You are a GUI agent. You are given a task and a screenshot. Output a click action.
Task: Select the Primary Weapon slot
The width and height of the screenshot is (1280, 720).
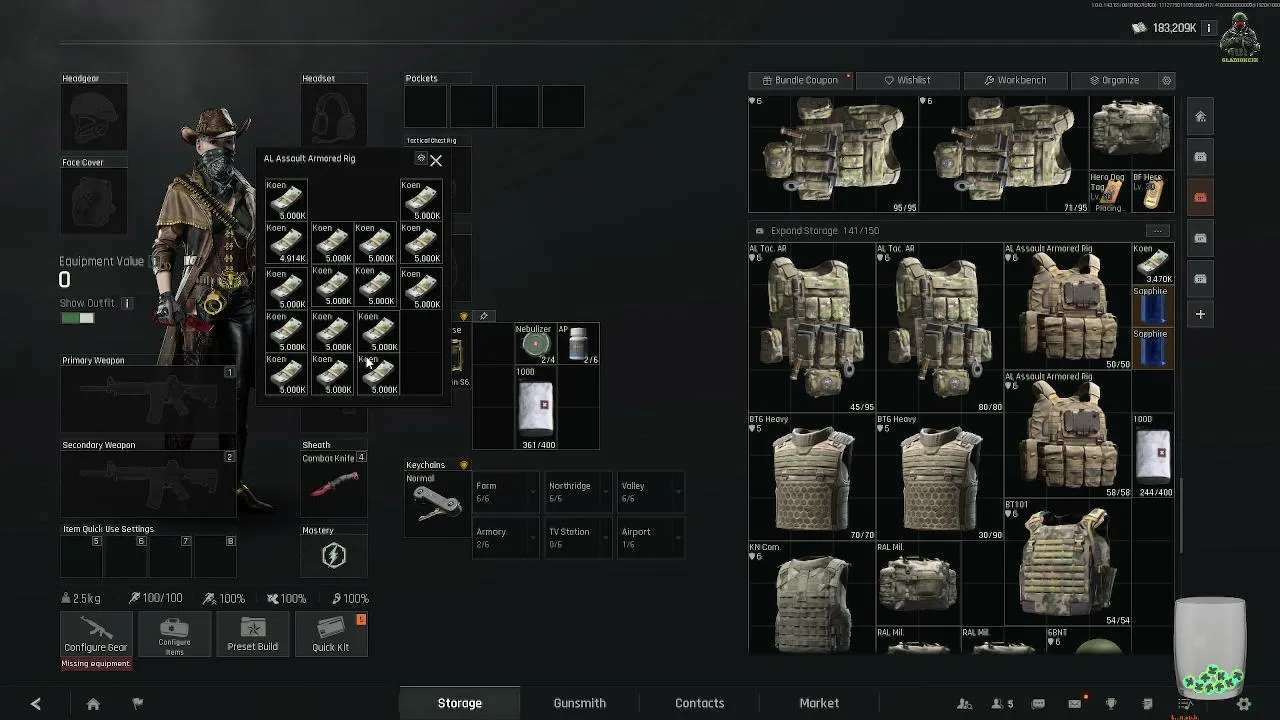pyautogui.click(x=148, y=400)
